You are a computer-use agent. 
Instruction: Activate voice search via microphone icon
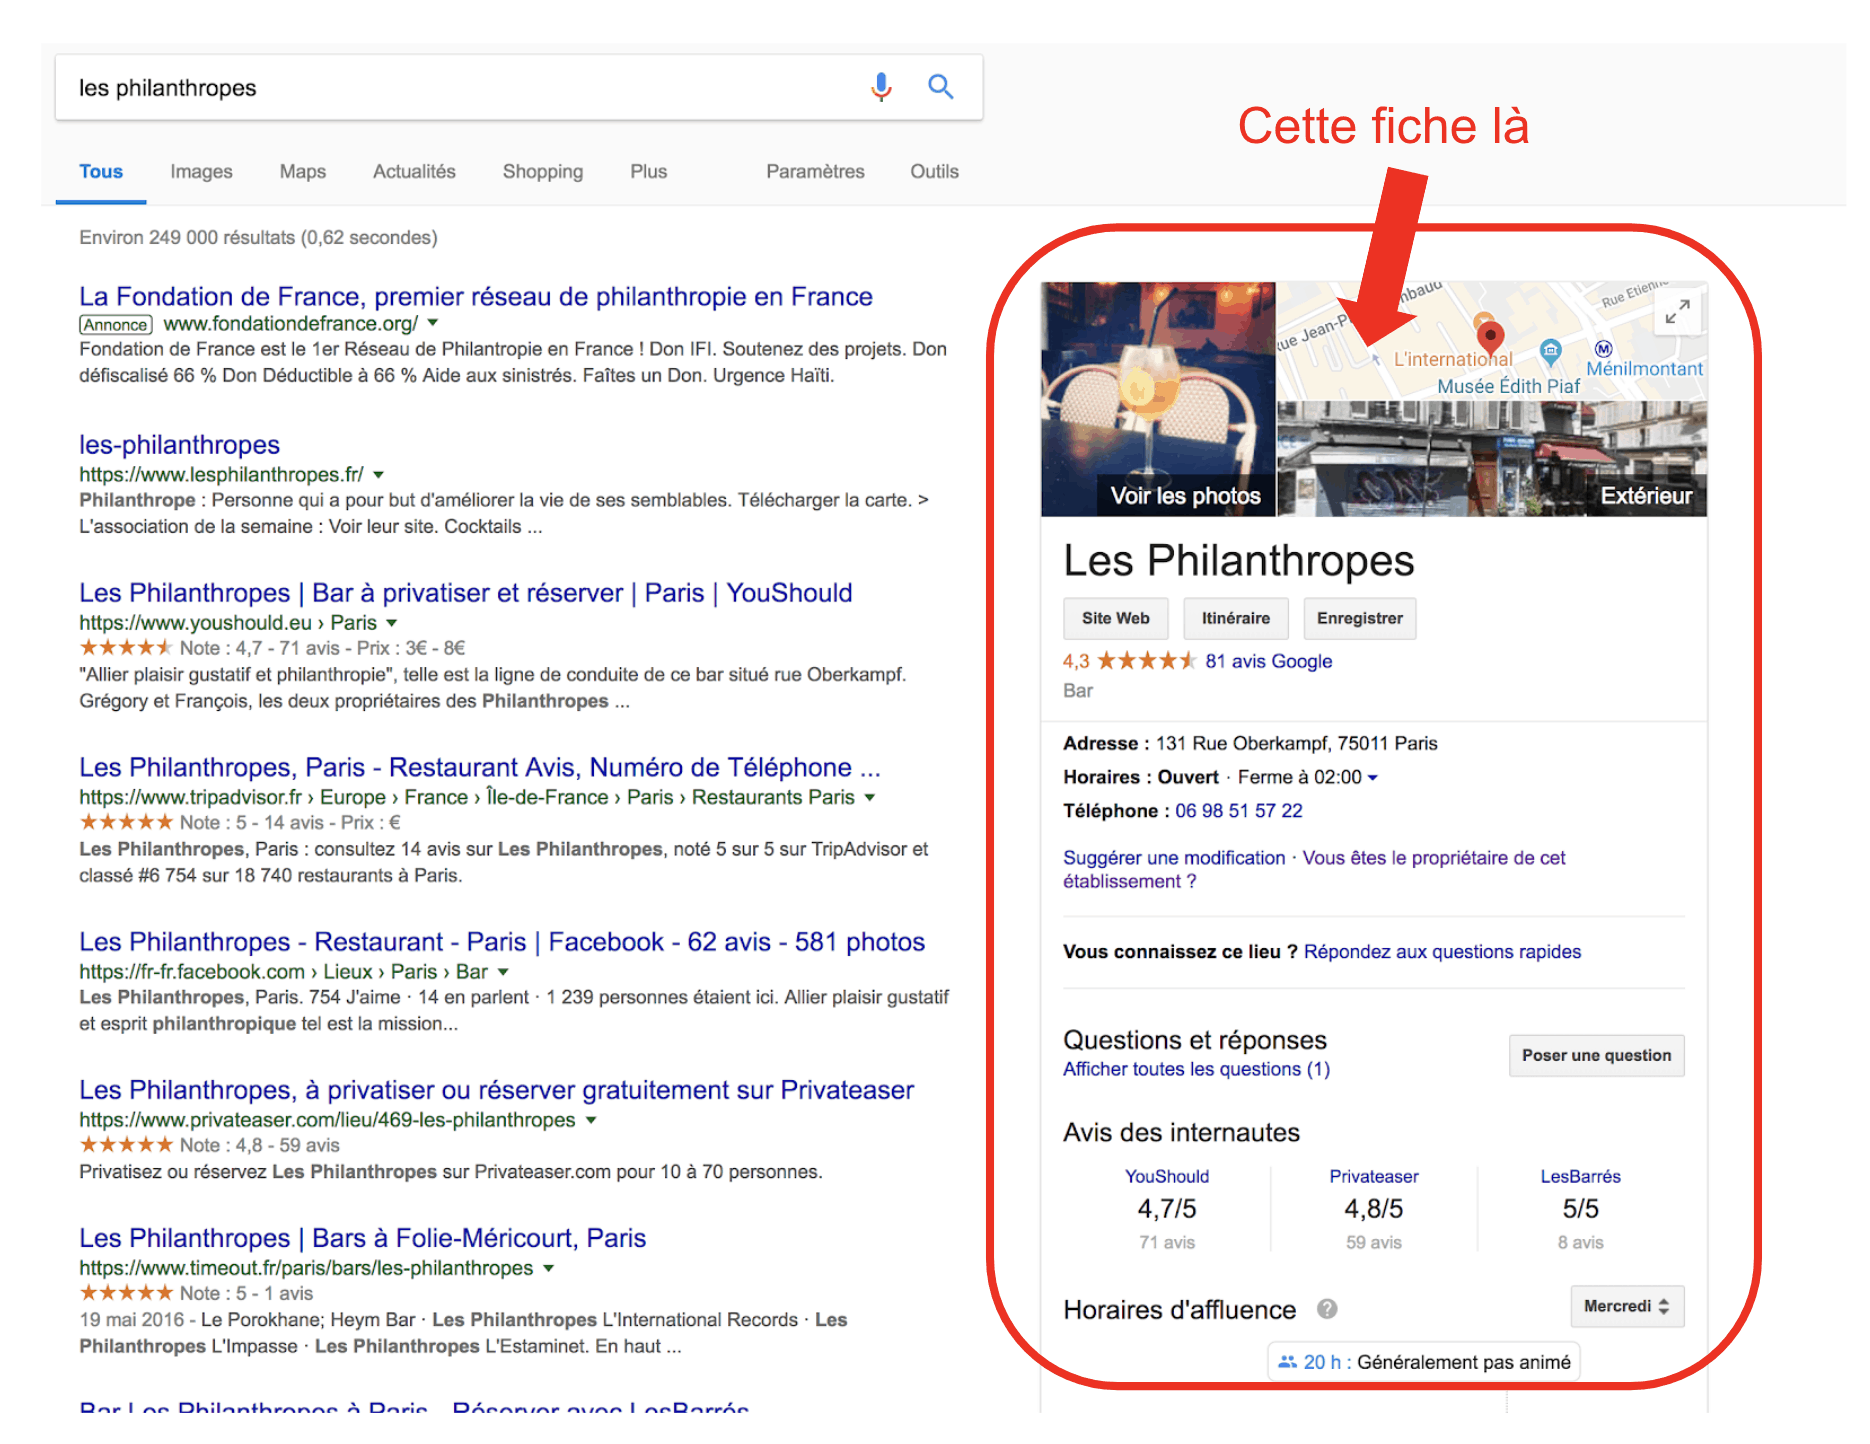coord(881,87)
